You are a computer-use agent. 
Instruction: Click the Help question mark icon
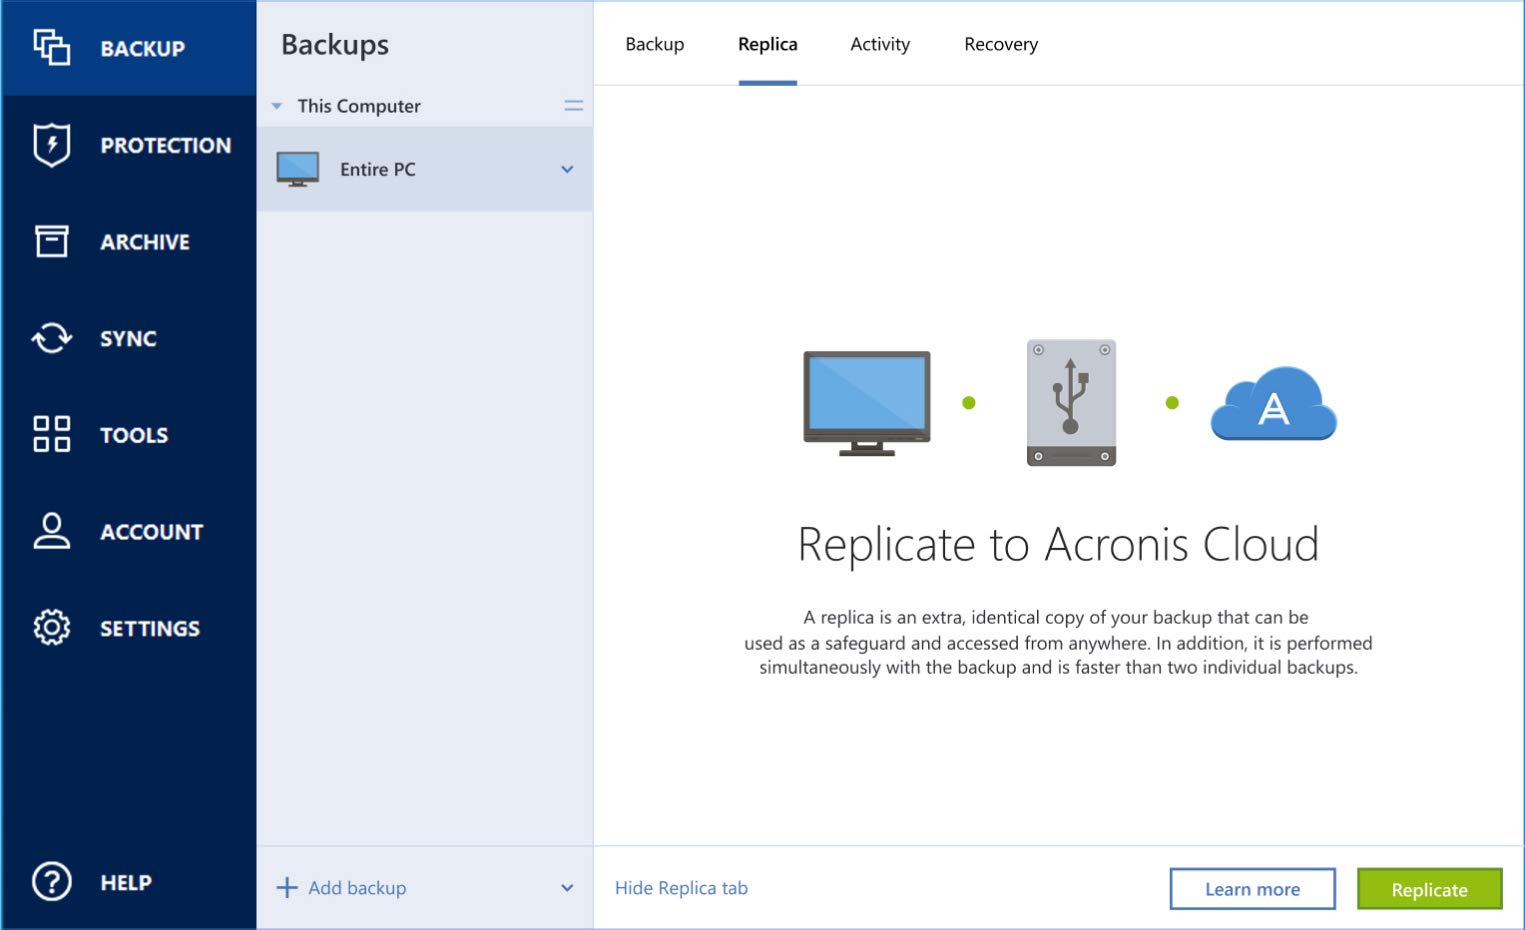tap(52, 882)
